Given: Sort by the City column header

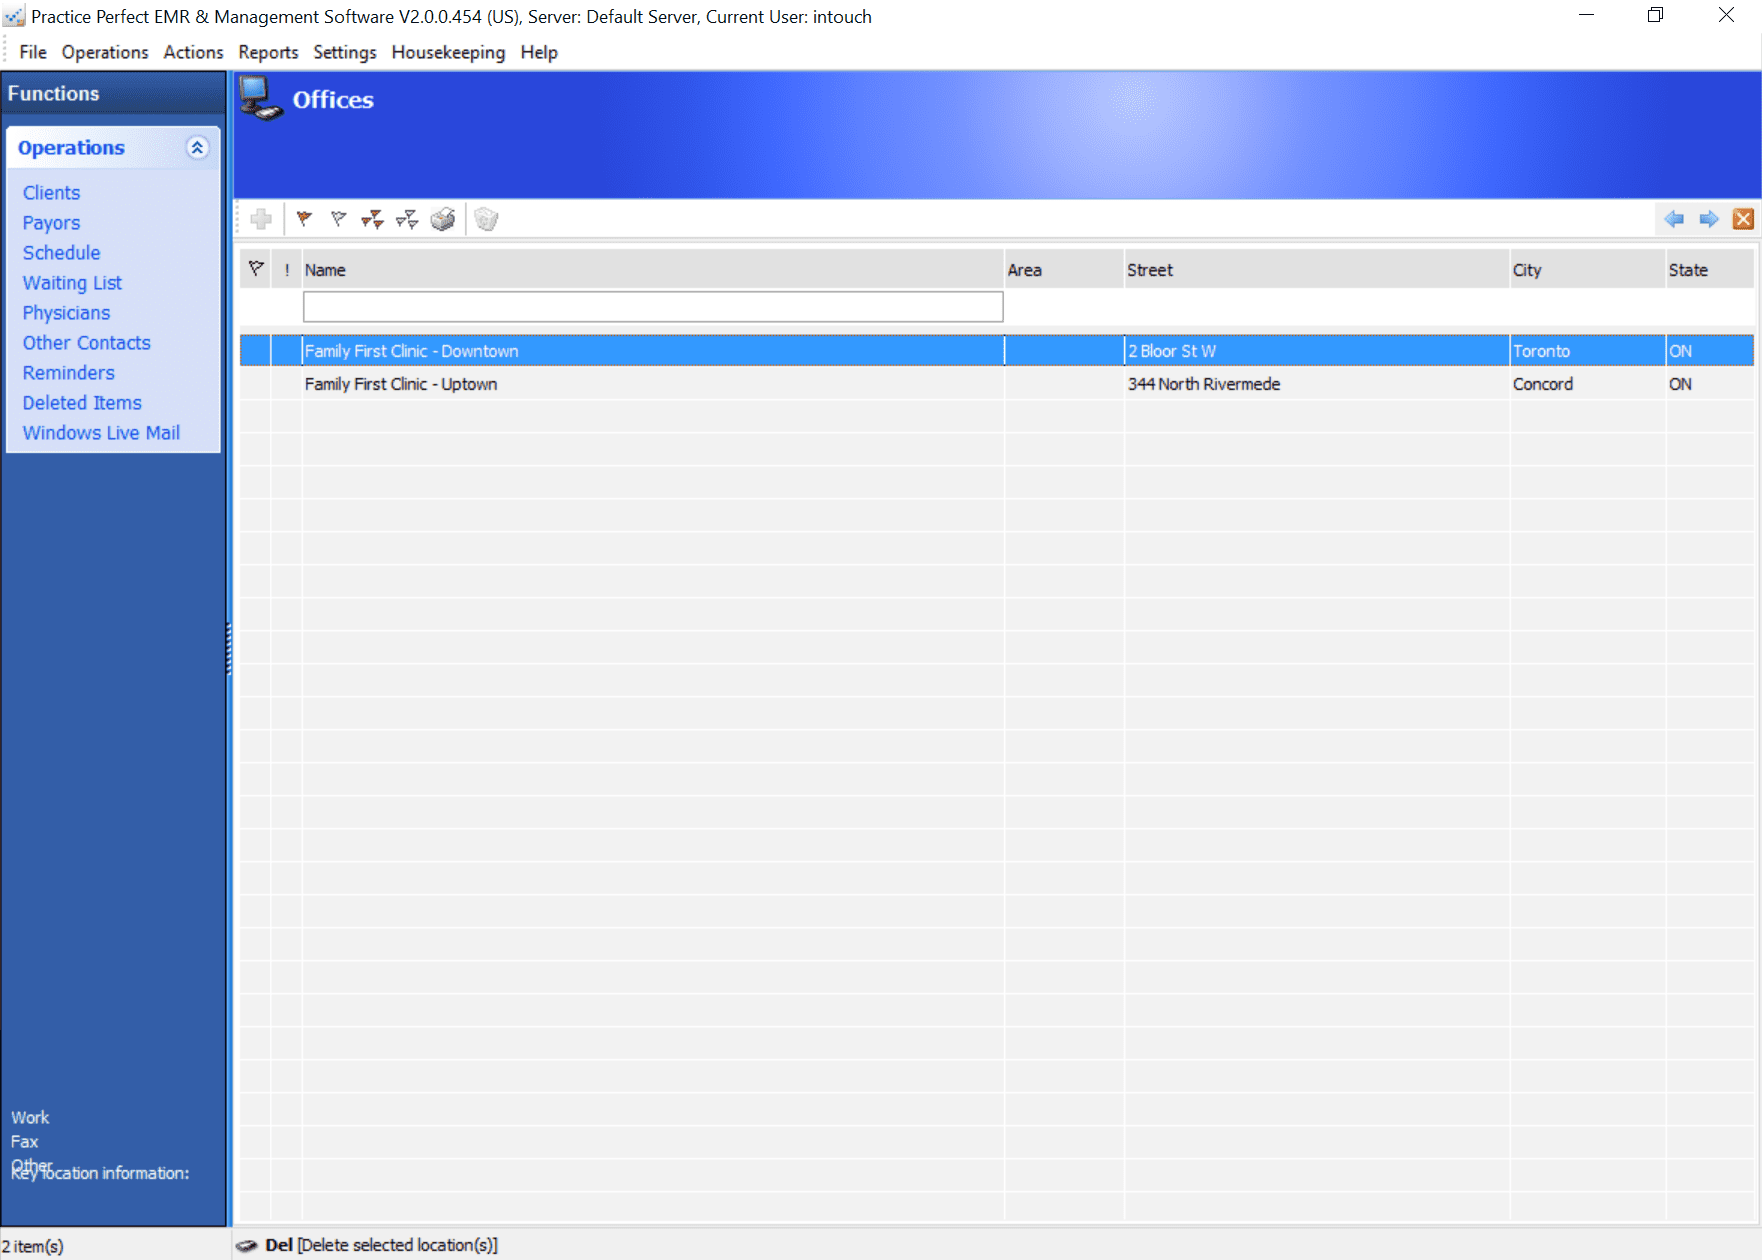Looking at the screenshot, I should point(1527,270).
